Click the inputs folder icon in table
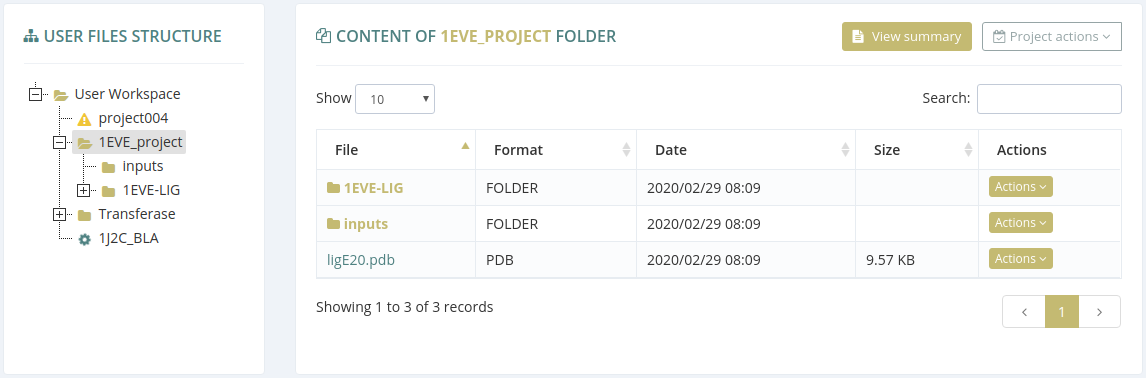 (x=333, y=224)
